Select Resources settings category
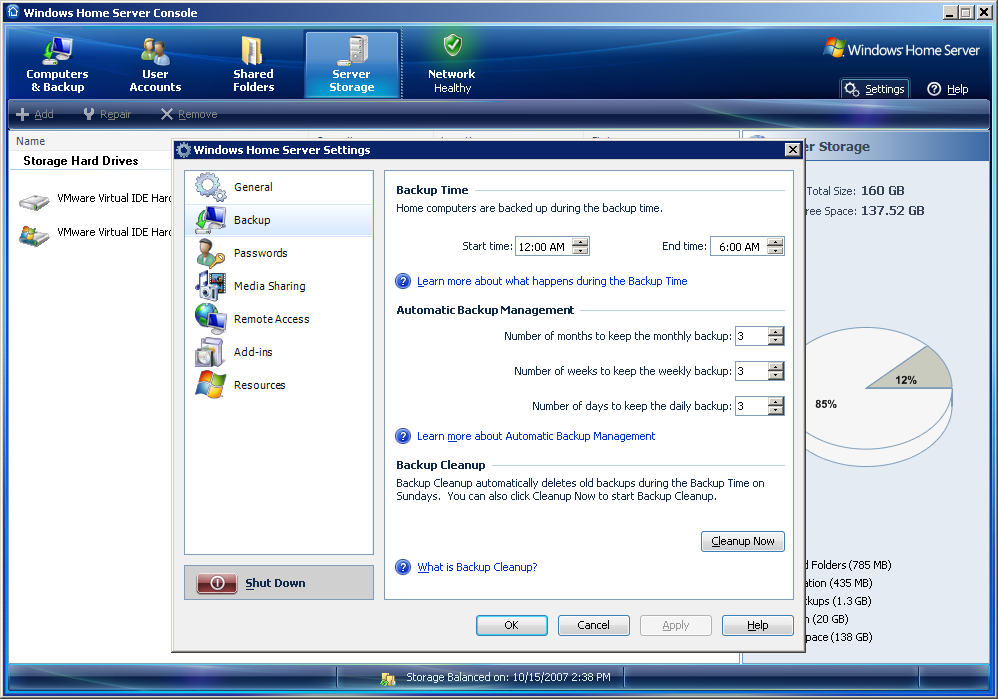The width and height of the screenshot is (998, 699). pos(279,385)
